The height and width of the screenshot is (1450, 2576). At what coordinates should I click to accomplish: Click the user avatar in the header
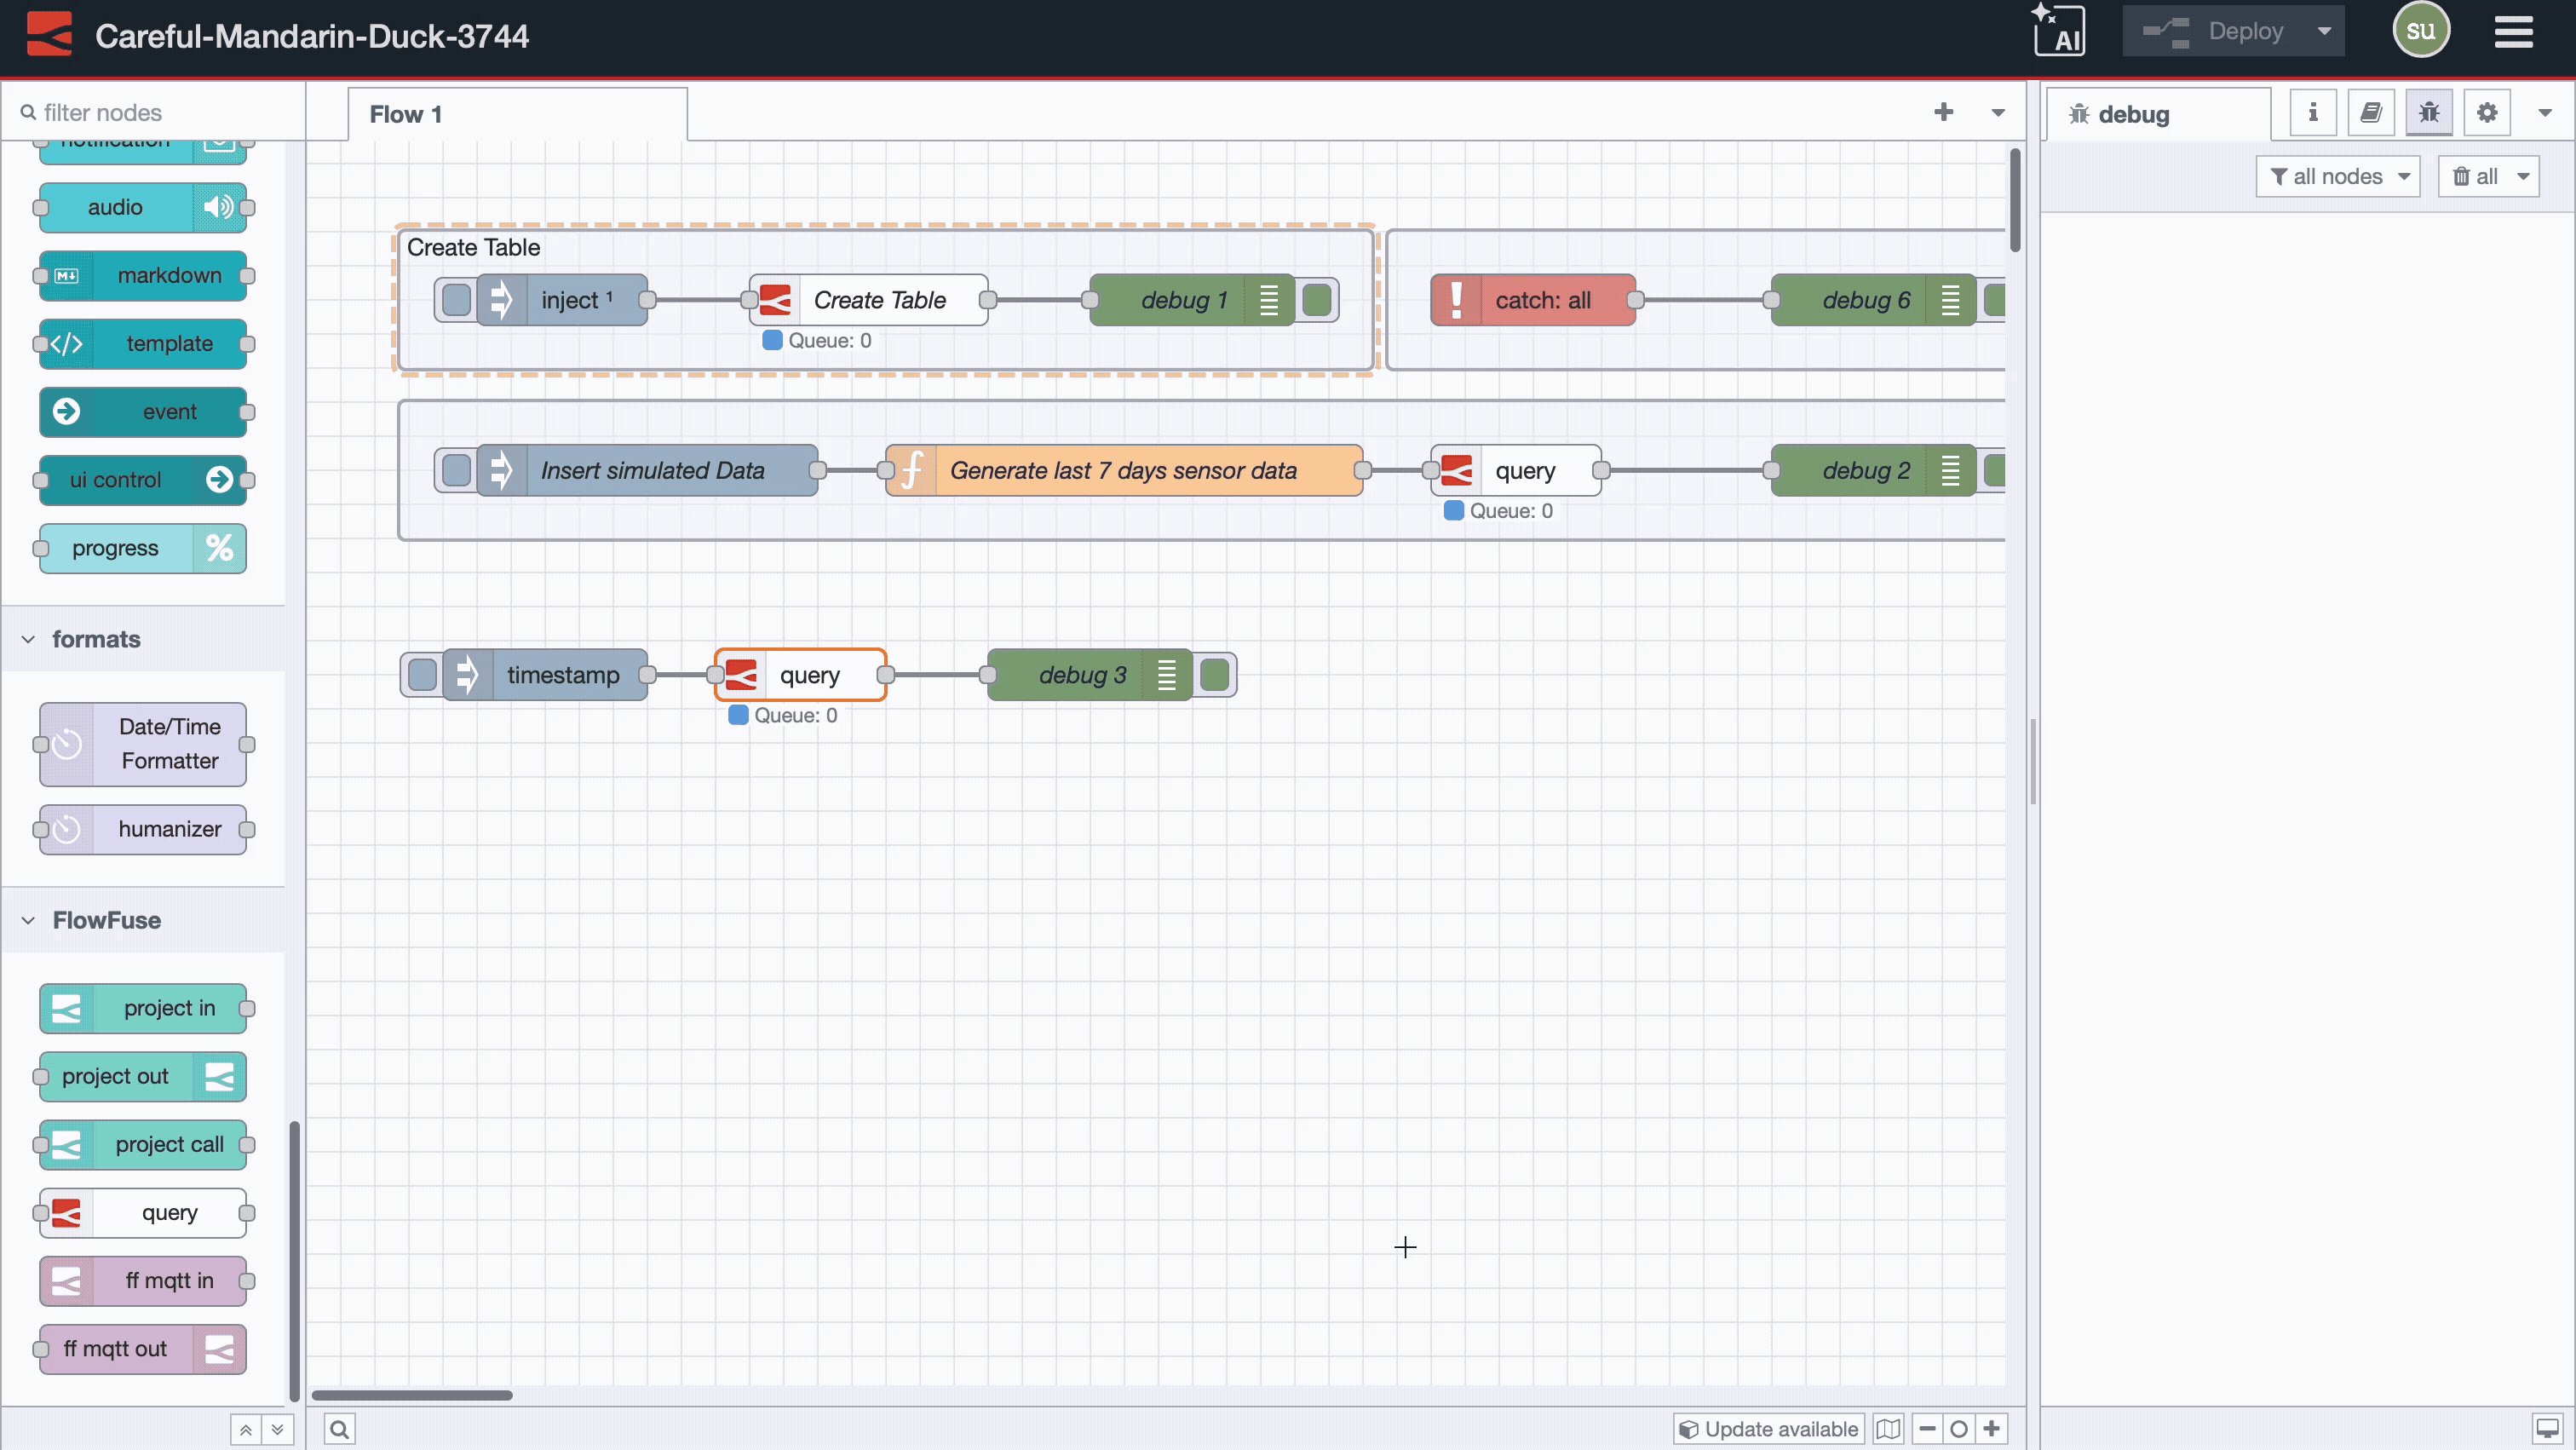2421,30
